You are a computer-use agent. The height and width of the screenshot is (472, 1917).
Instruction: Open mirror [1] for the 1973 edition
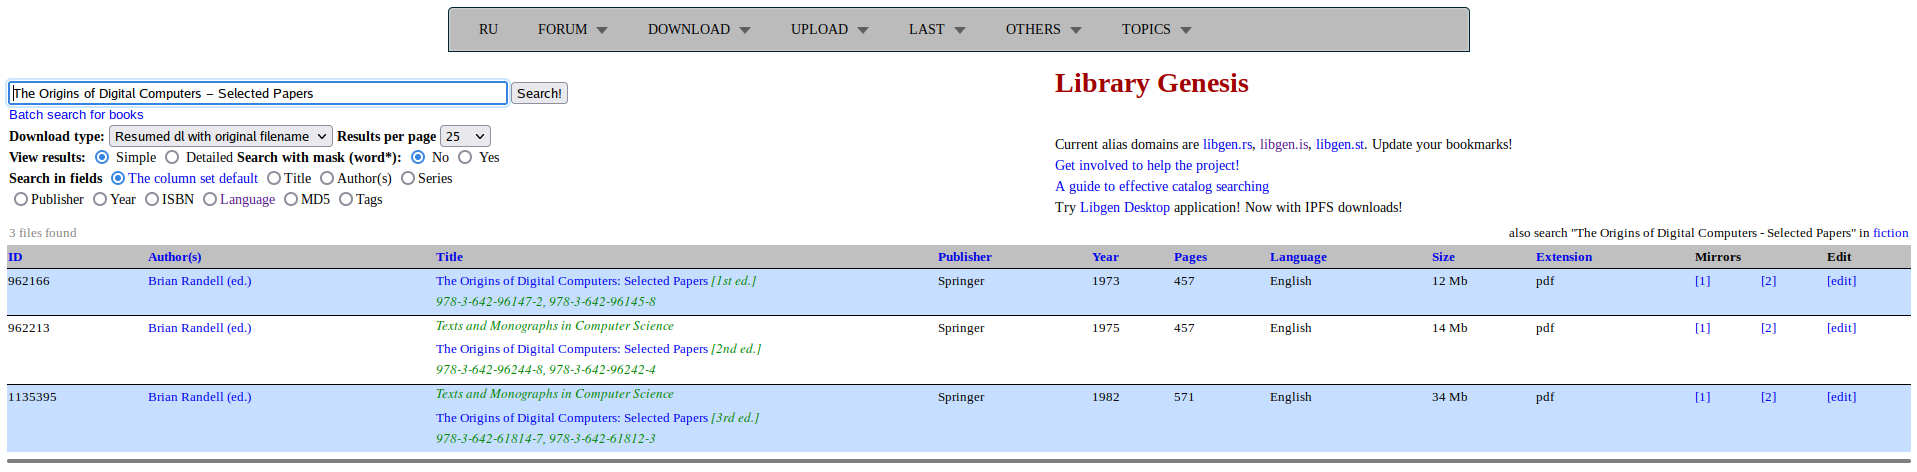coord(1702,281)
